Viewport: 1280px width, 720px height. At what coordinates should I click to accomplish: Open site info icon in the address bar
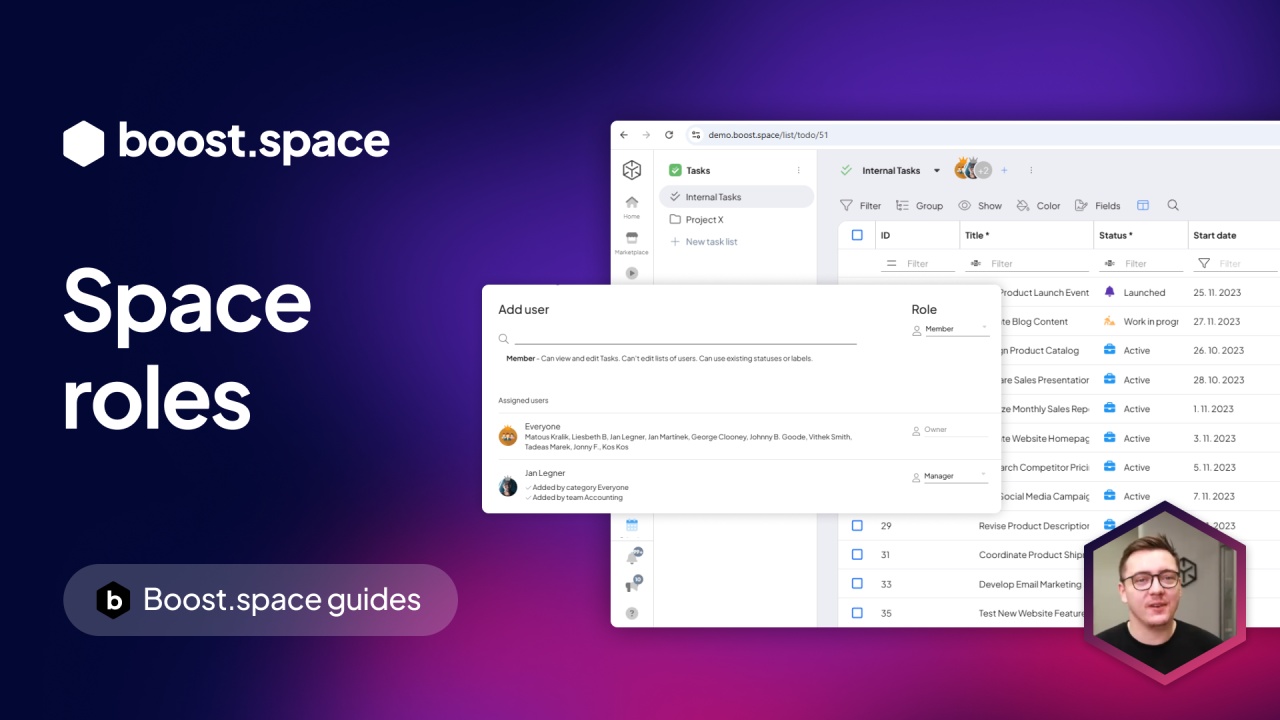(696, 135)
